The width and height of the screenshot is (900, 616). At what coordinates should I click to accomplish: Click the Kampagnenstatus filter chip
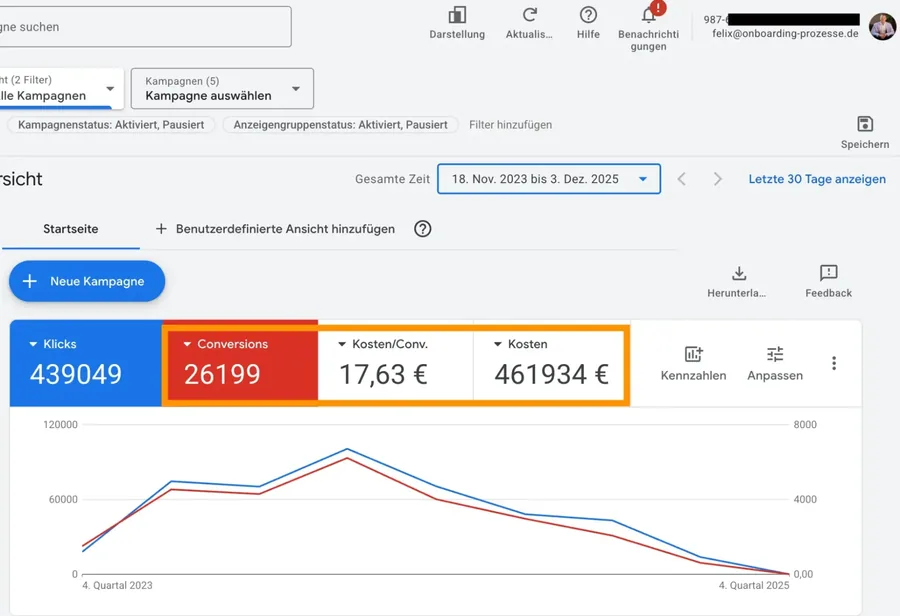point(111,125)
